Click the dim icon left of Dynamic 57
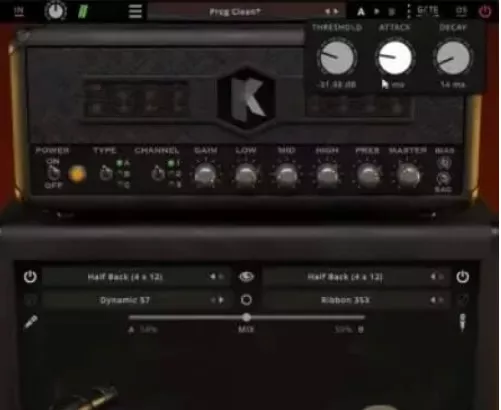Image resolution: width=501 pixels, height=410 pixels. [x=30, y=300]
